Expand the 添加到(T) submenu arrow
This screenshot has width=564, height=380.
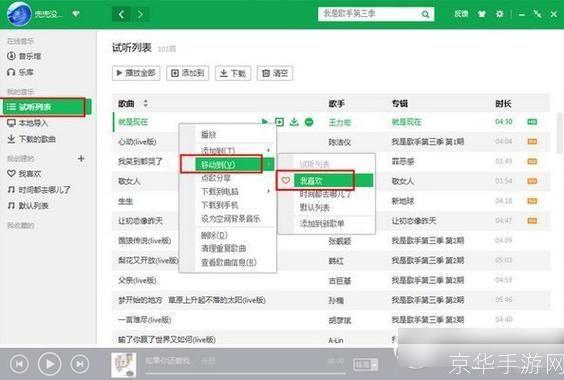(268, 150)
